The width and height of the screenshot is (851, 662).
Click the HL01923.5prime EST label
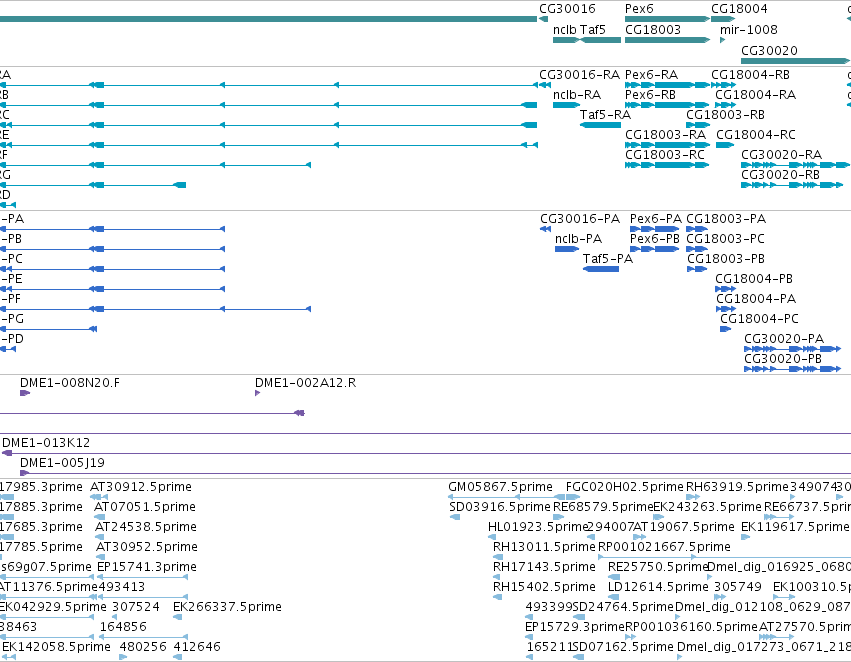538,527
